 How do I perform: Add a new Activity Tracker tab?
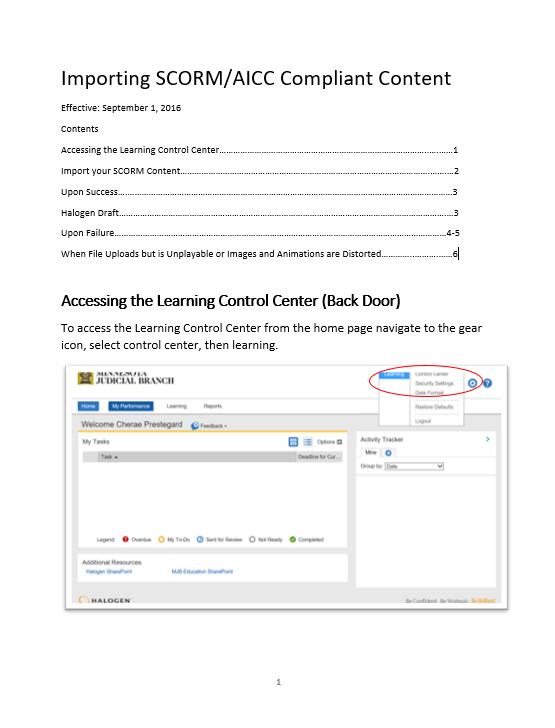pyautogui.click(x=388, y=453)
